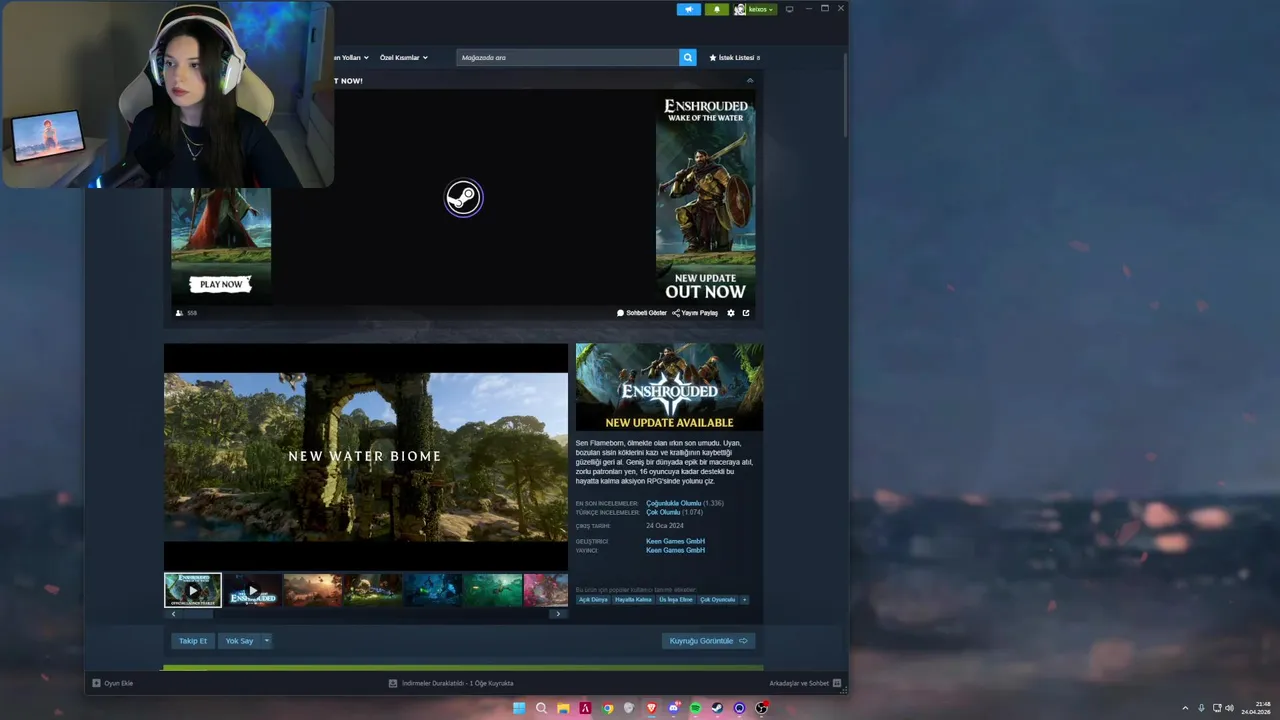Image resolution: width=1280 pixels, height=720 pixels.
Task: Show the broadcast chat via Sohbeti Göster
Action: [642, 313]
